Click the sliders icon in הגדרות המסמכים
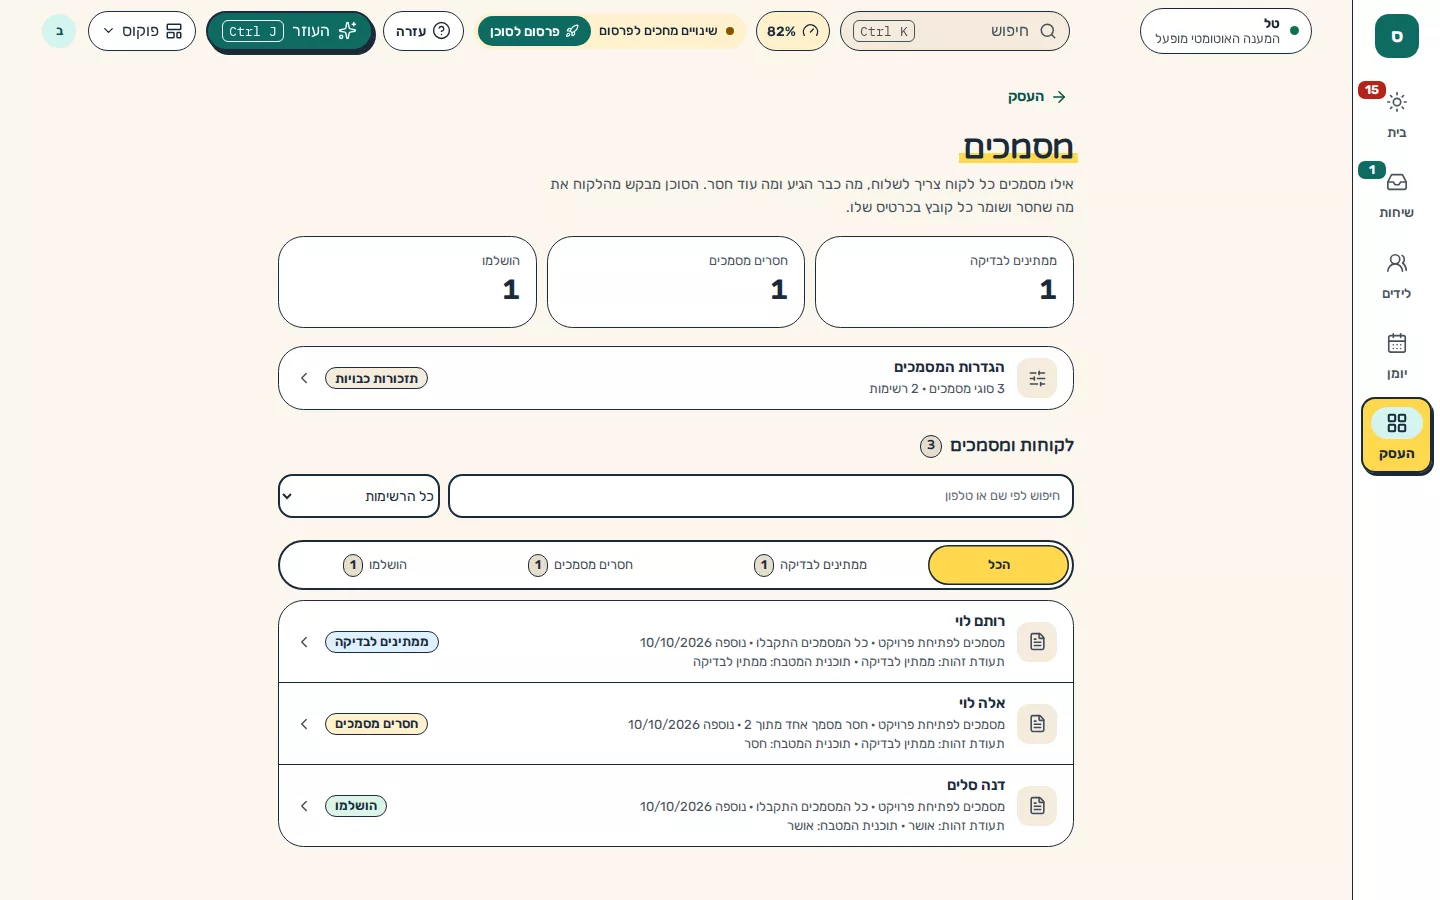The image size is (1440, 900). 1037,378
